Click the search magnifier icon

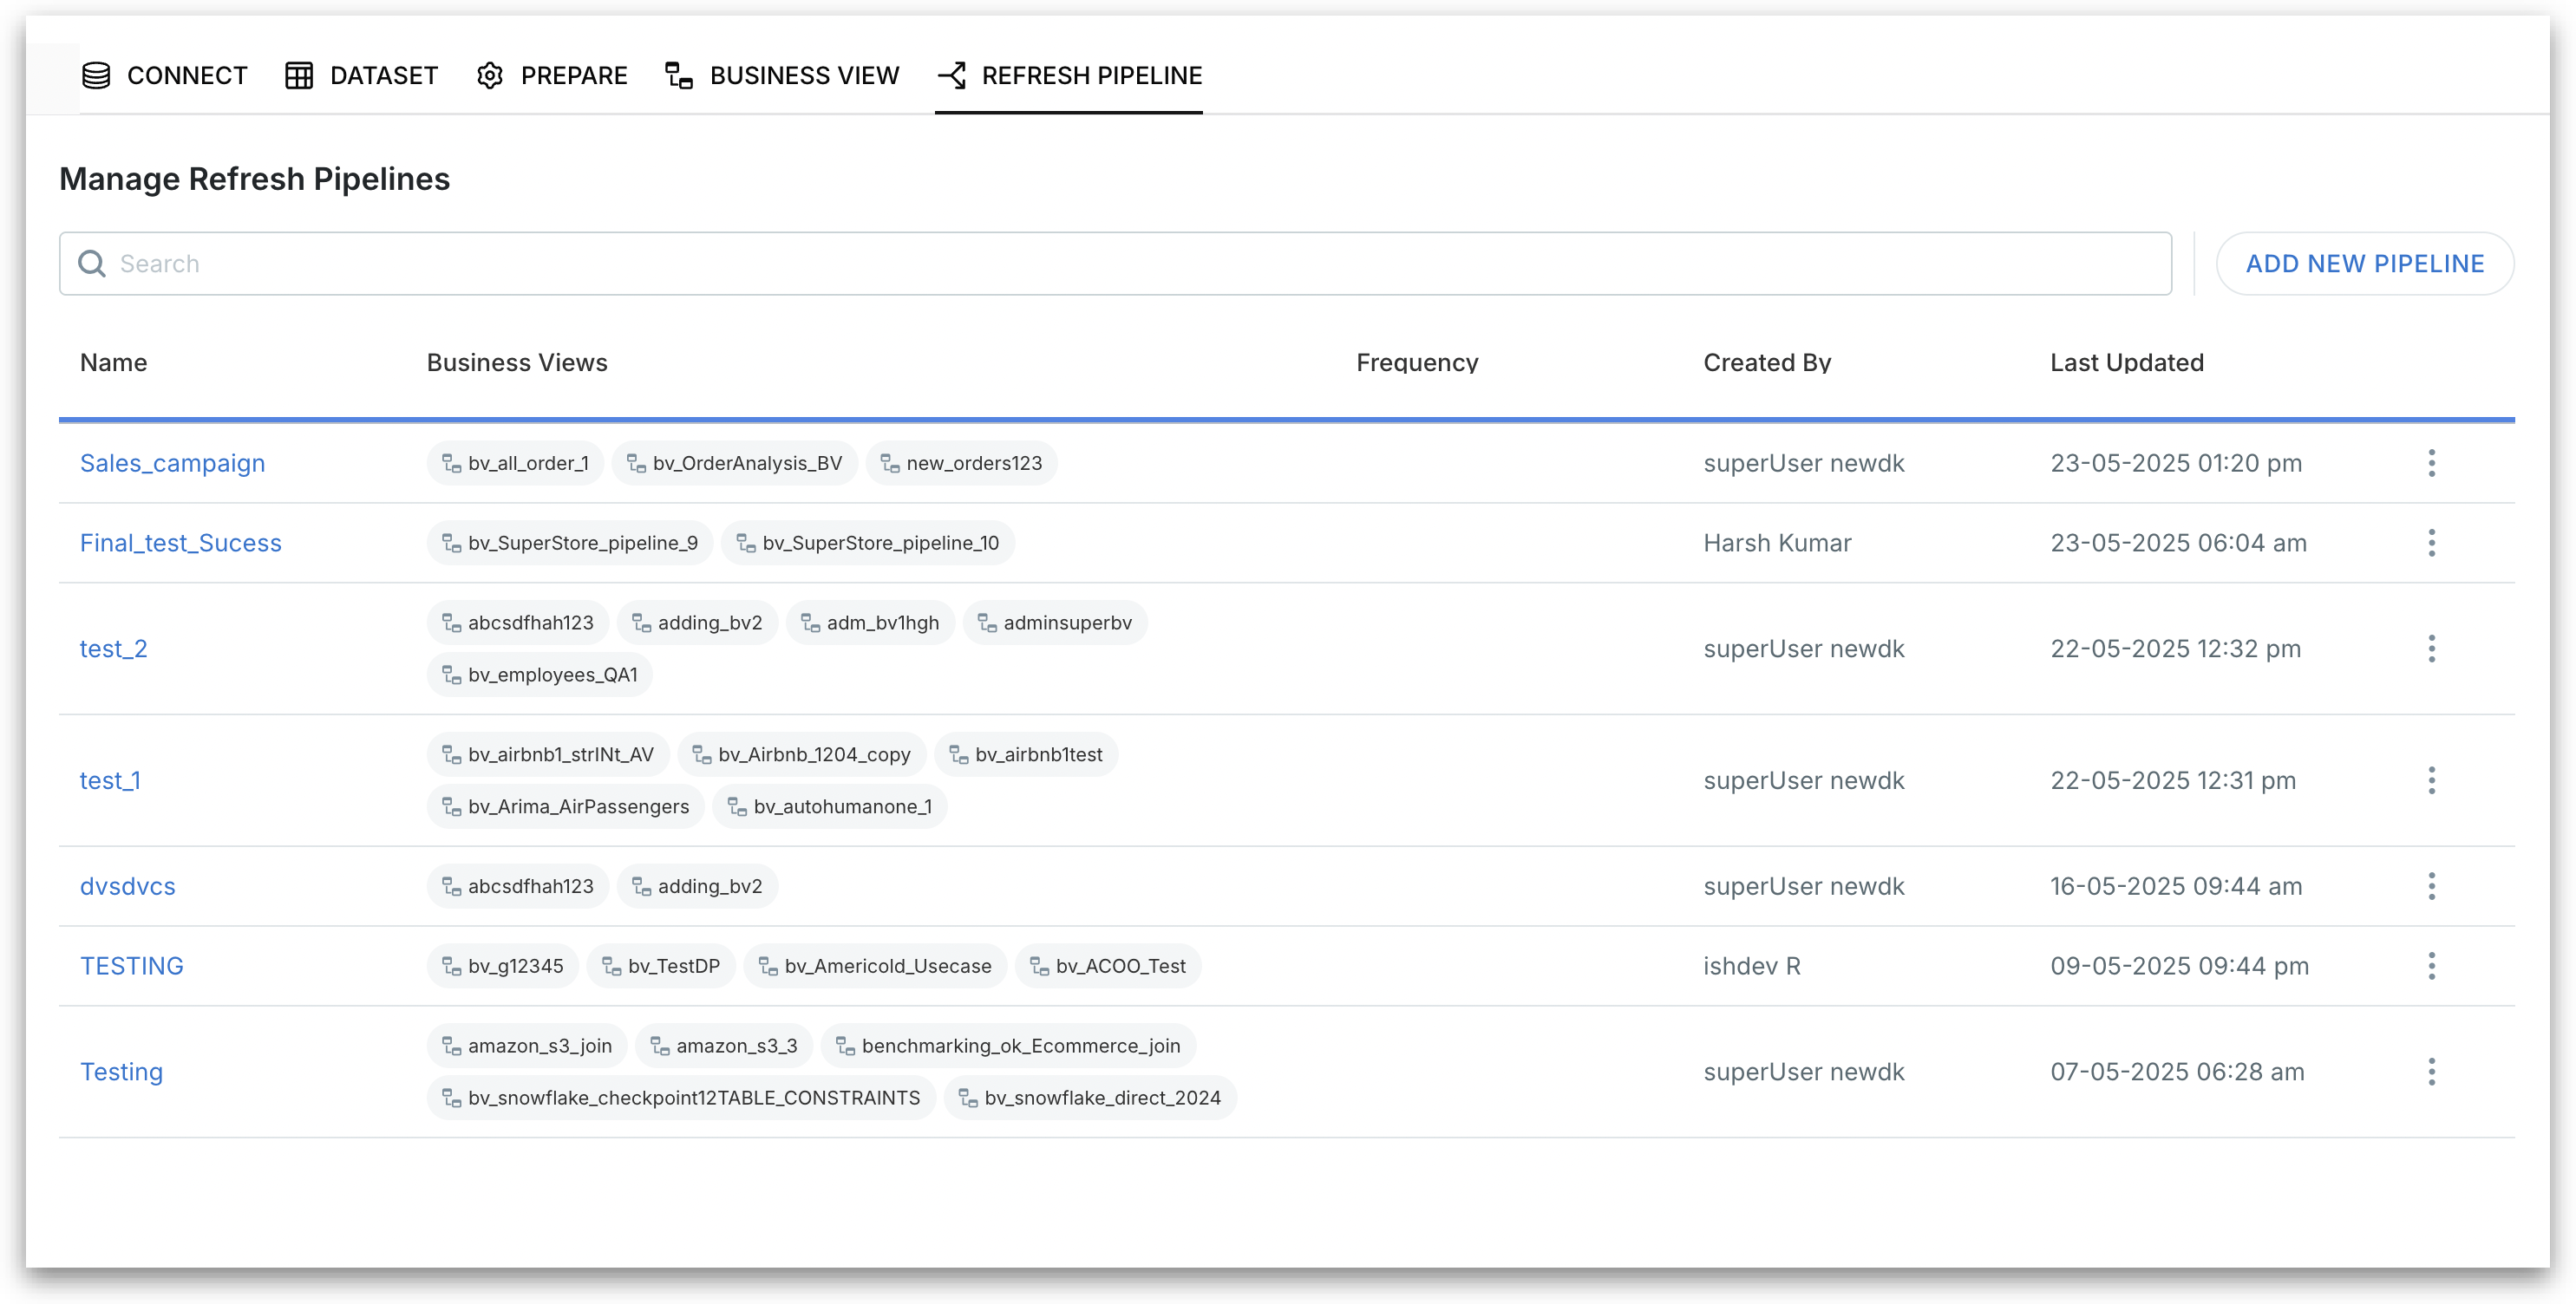[92, 263]
